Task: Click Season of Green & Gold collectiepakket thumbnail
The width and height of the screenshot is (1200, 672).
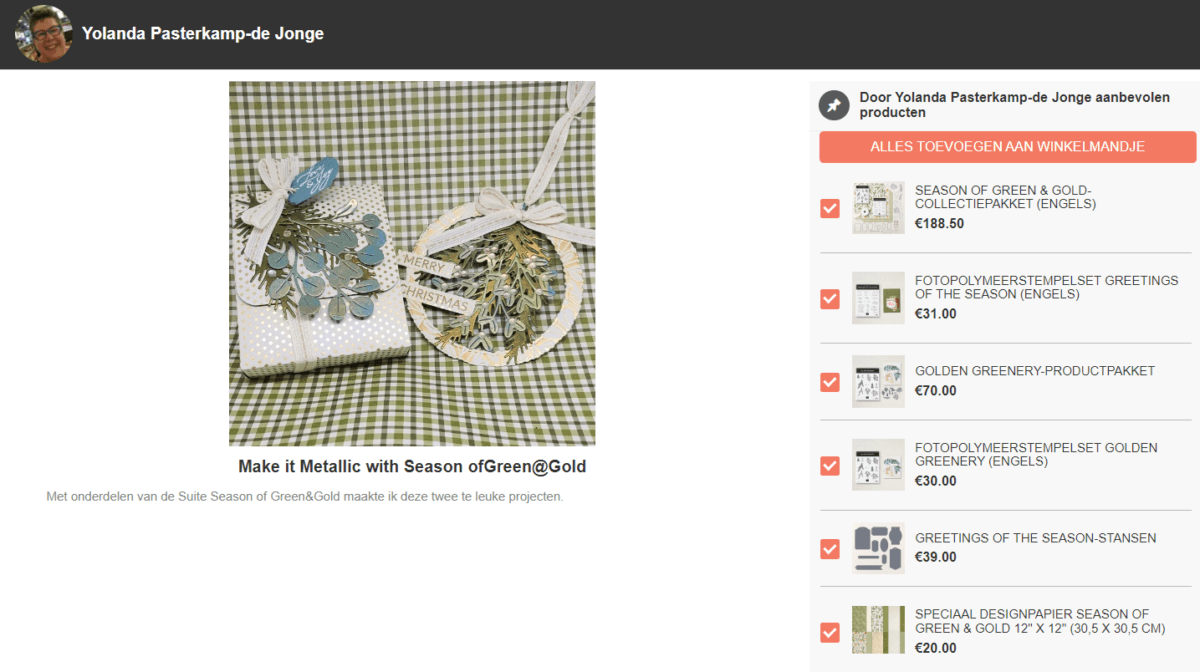Action: 878,207
